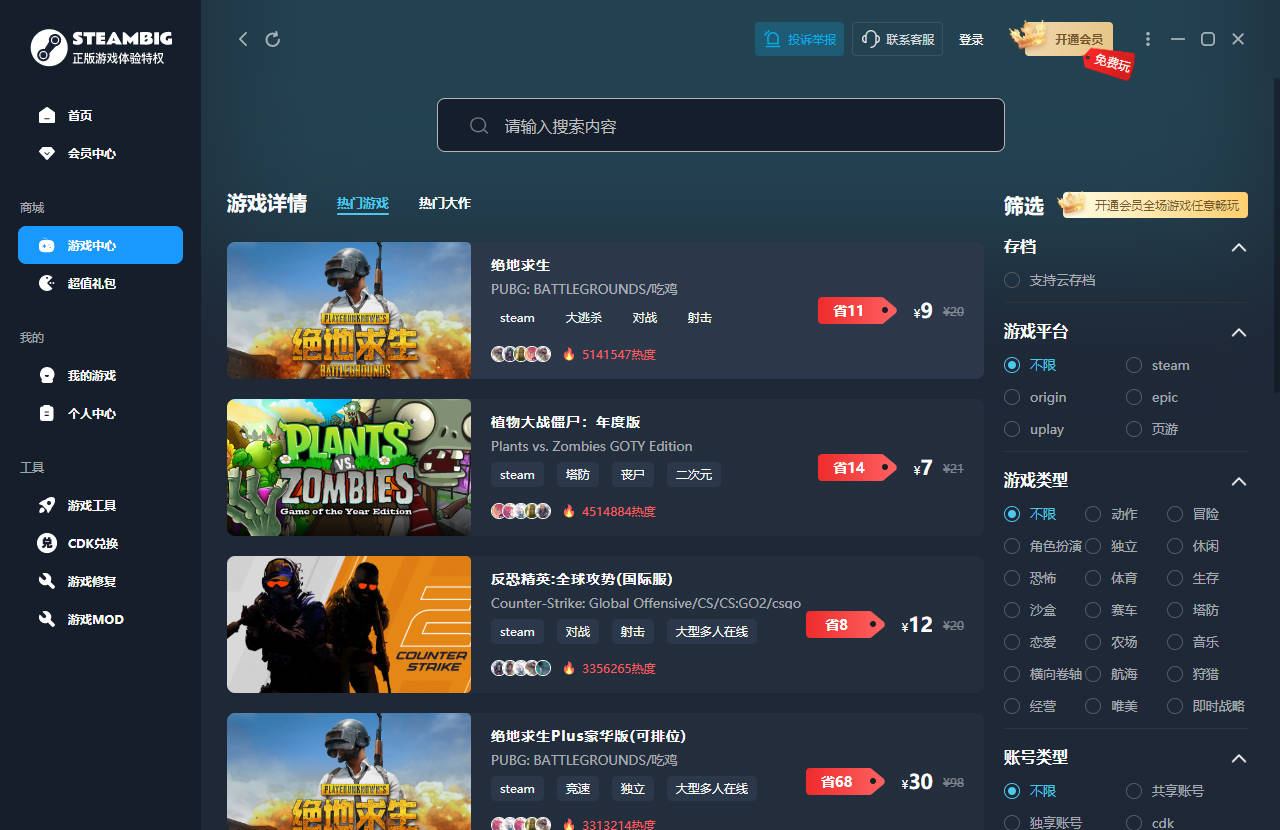Image resolution: width=1280 pixels, height=830 pixels.
Task: Click the icon beside 我的游戏
Action: tap(47, 376)
